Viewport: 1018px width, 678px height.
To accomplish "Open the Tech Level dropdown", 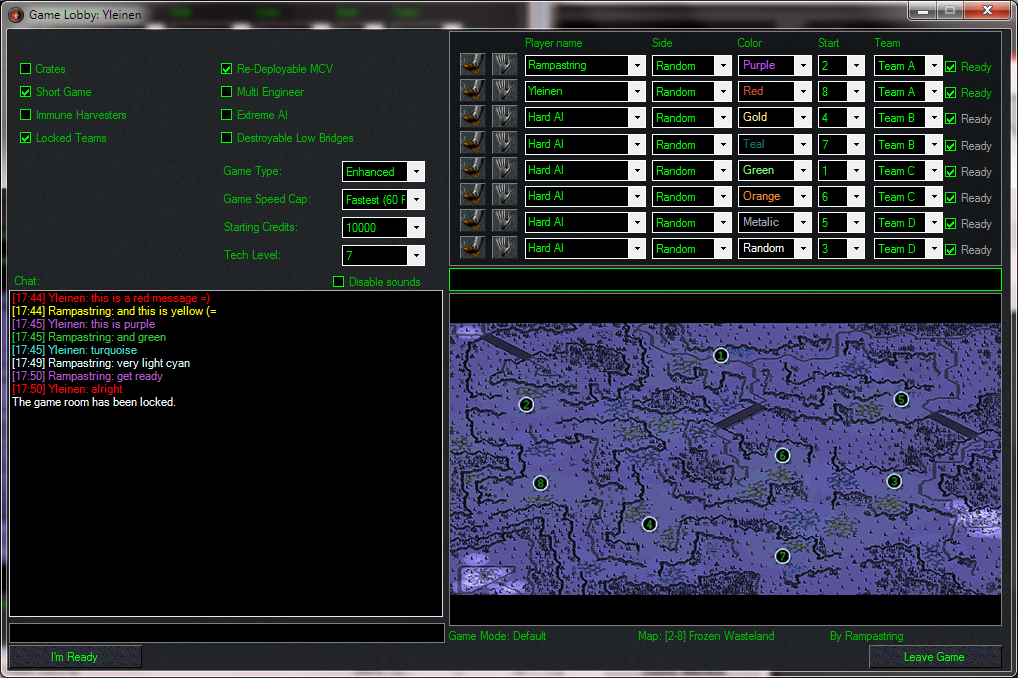I will [384, 255].
